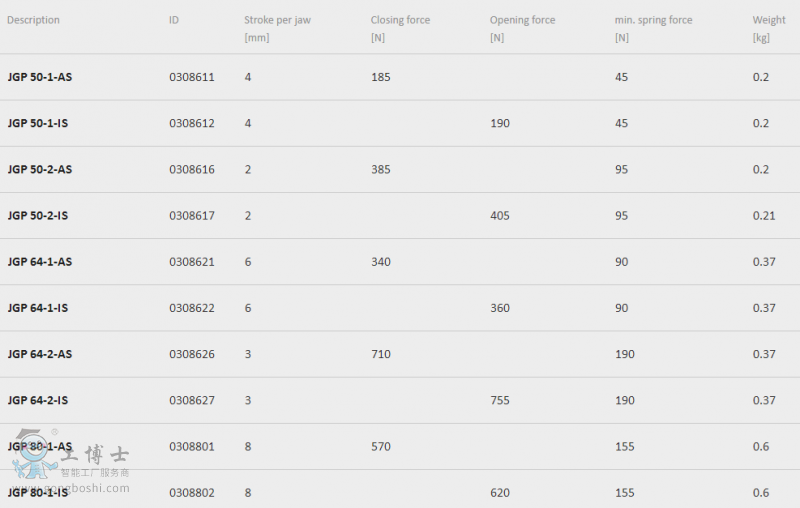Screen dimensions: 800x508
Task: Open the JGP 64-2-IS product row
Action: coord(400,400)
